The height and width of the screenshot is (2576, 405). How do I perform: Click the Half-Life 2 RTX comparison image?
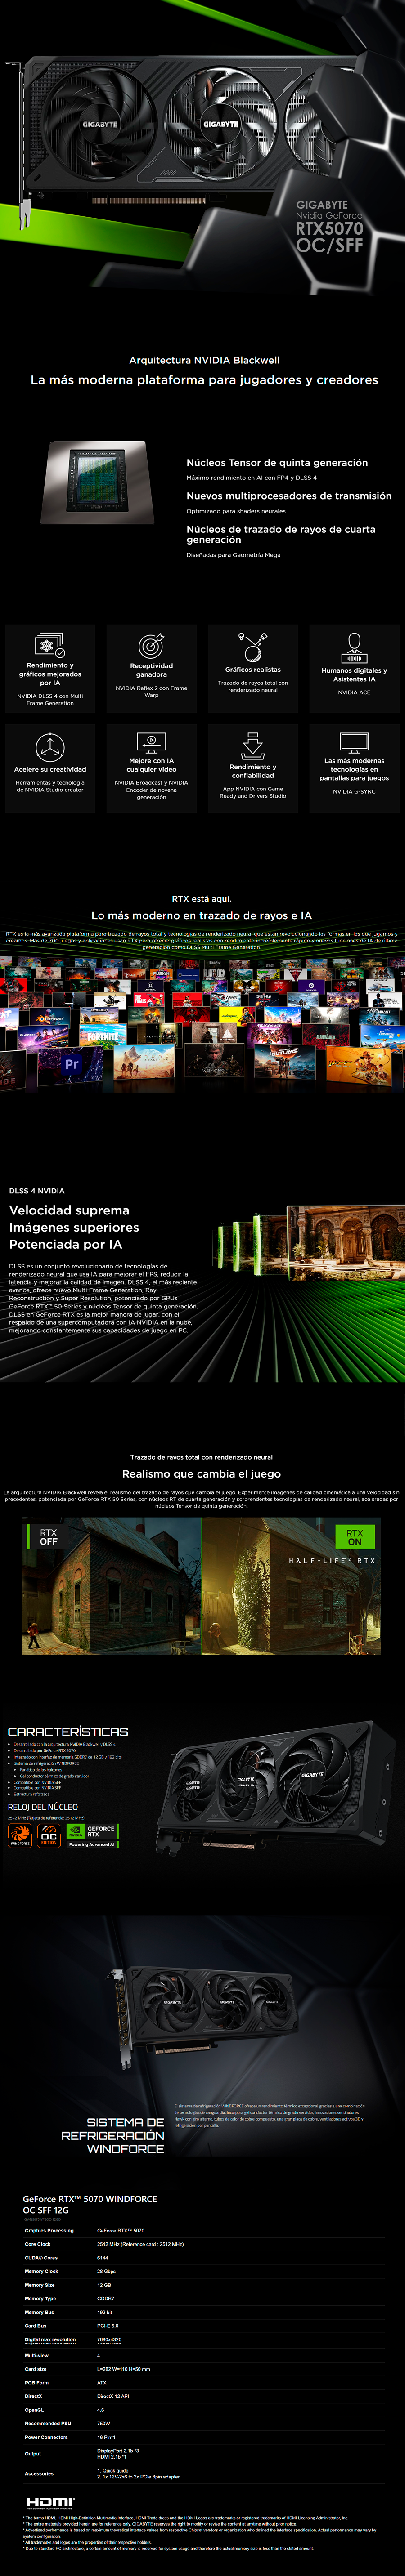click(x=202, y=1585)
